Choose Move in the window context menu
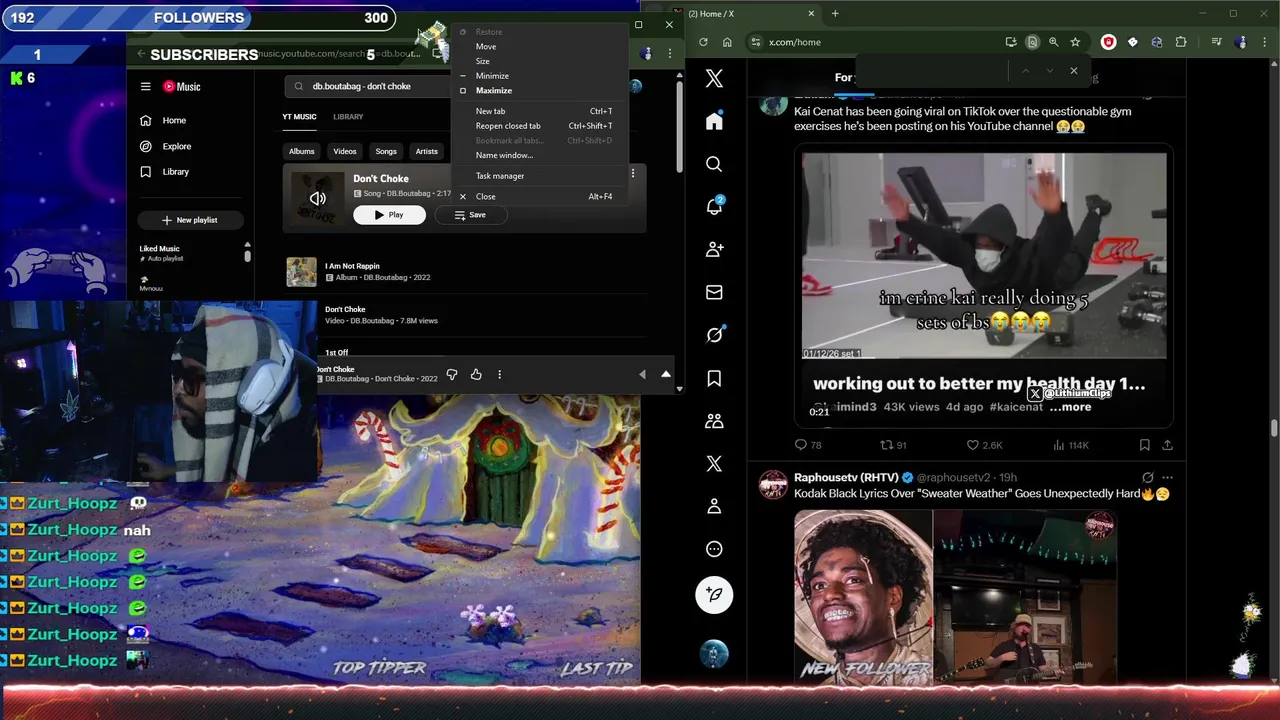 540,46
